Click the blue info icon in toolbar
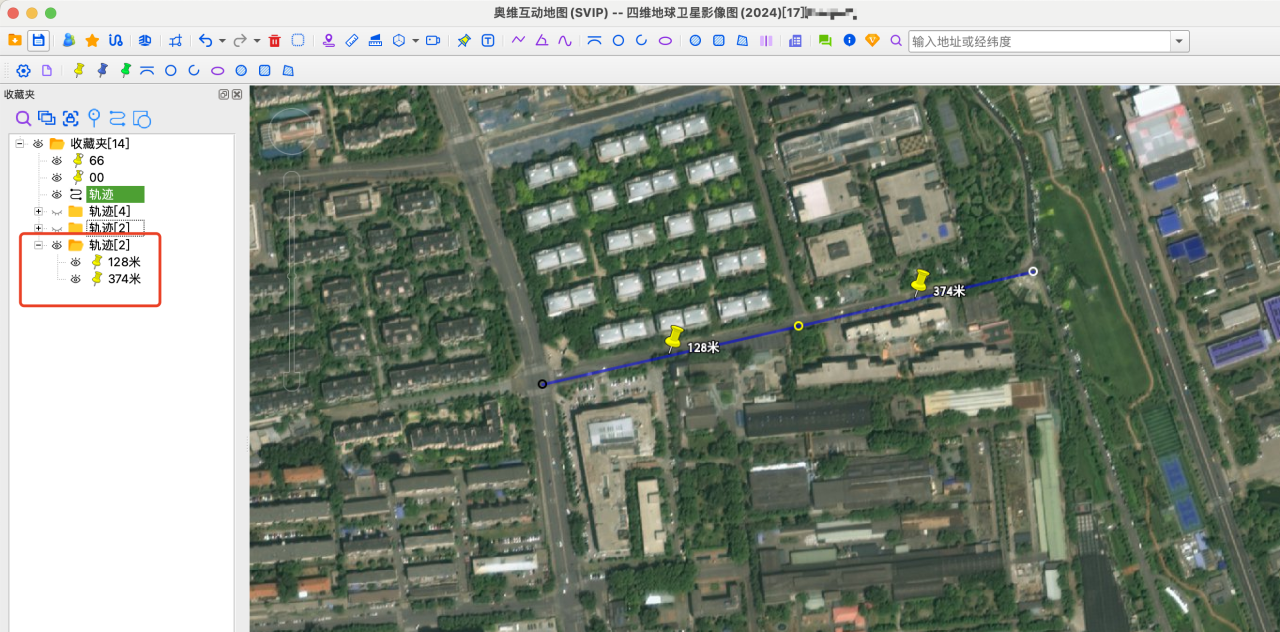1280x632 pixels. coord(849,41)
